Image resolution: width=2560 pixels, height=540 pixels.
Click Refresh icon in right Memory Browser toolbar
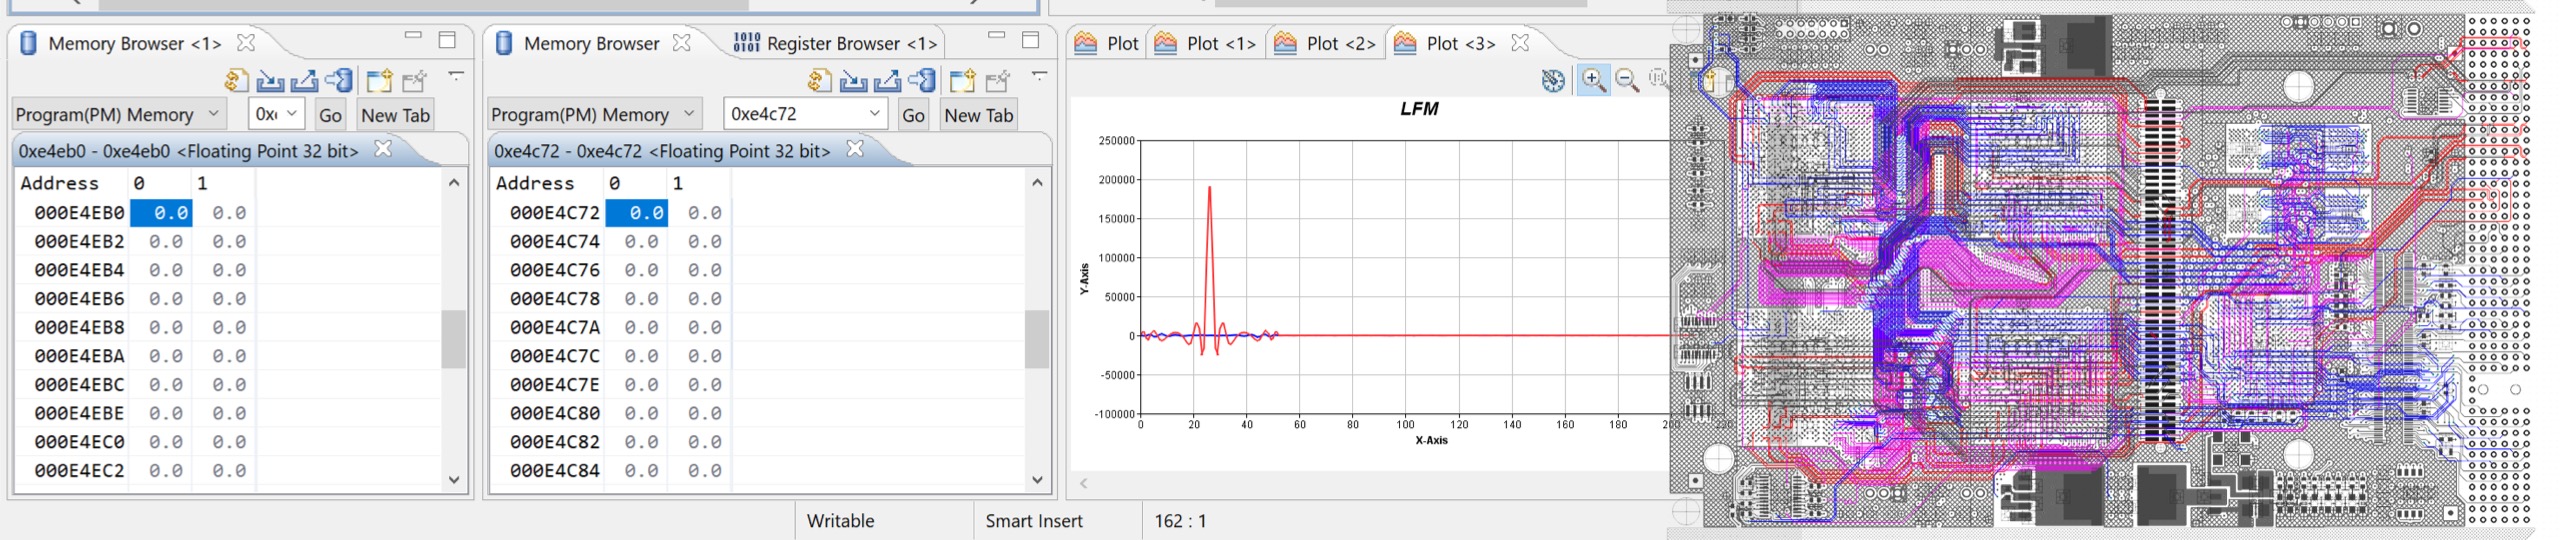click(x=819, y=81)
